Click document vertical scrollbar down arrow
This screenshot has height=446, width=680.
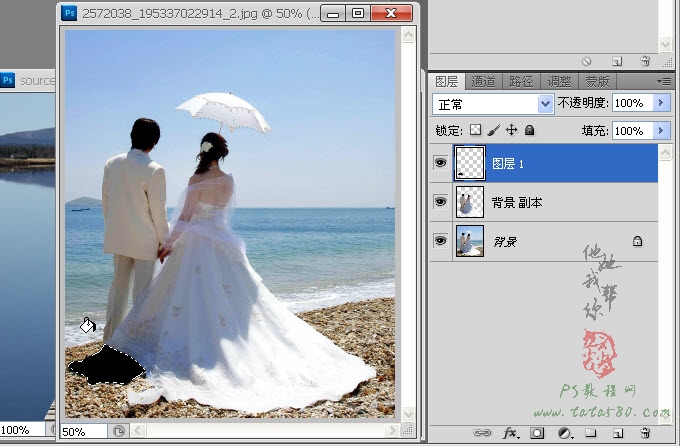click(x=409, y=414)
